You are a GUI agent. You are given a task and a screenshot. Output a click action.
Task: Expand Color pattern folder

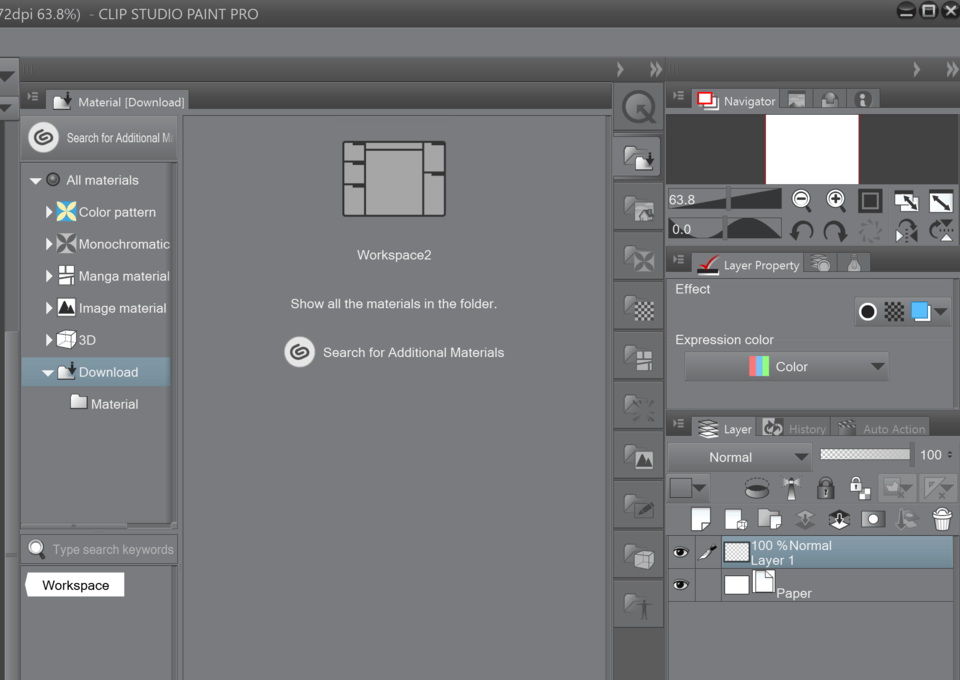pyautogui.click(x=49, y=212)
